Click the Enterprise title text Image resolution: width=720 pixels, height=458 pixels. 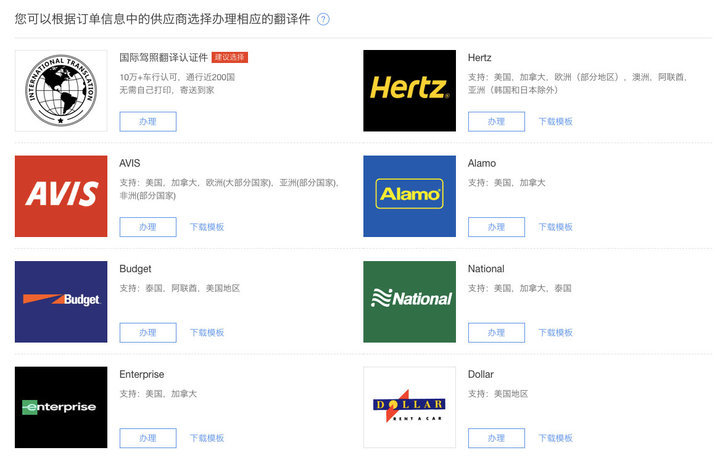pos(141,374)
